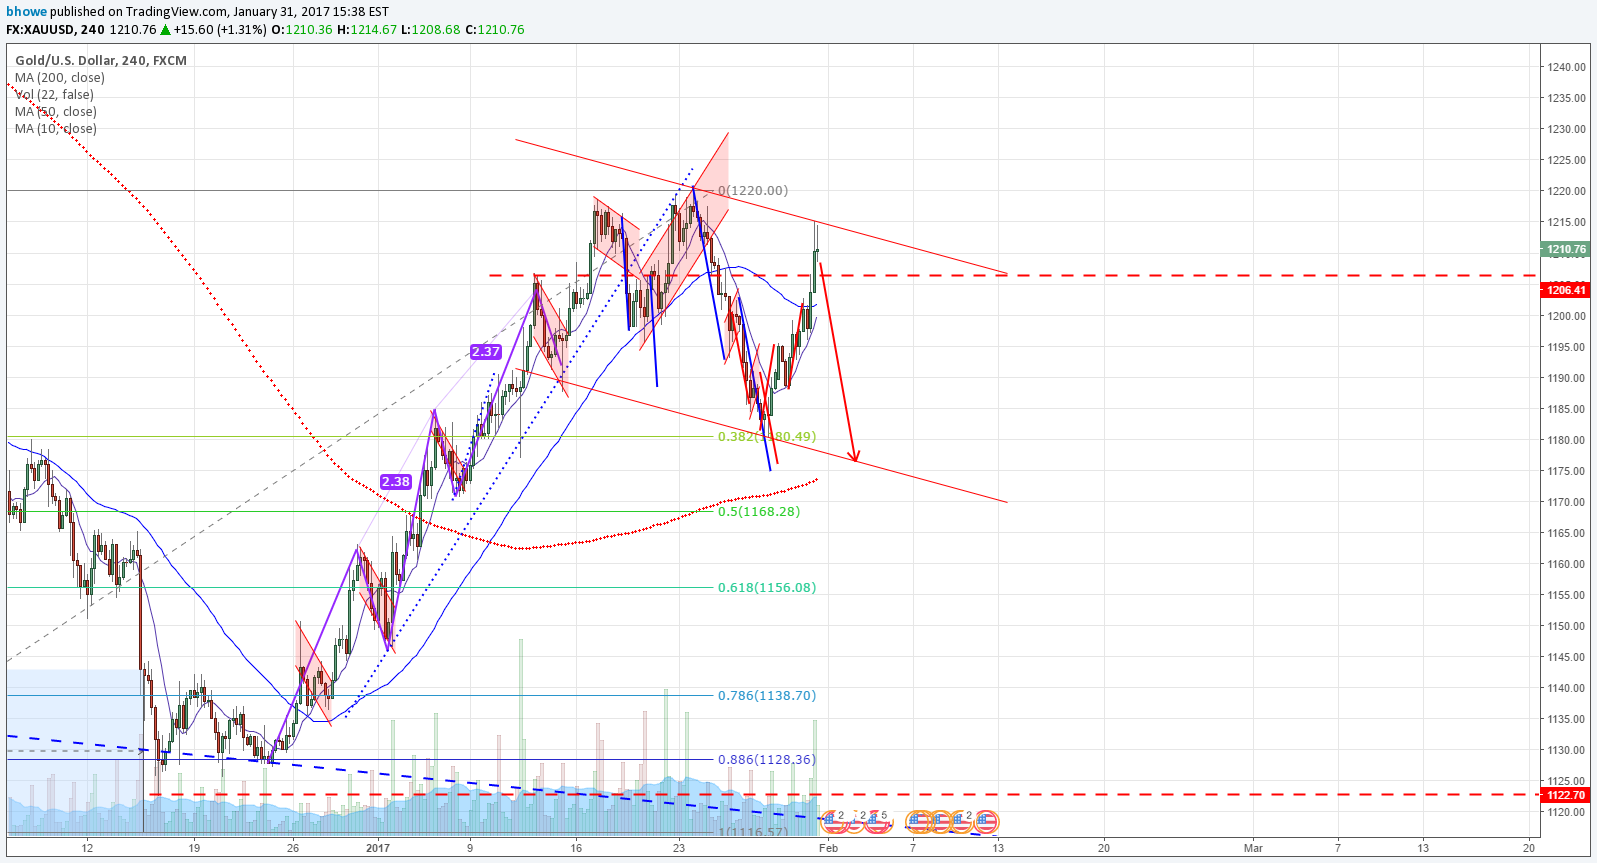Viewport: 1597px width, 863px height.
Task: Click the Mar label on the time axis
Action: (x=1253, y=848)
